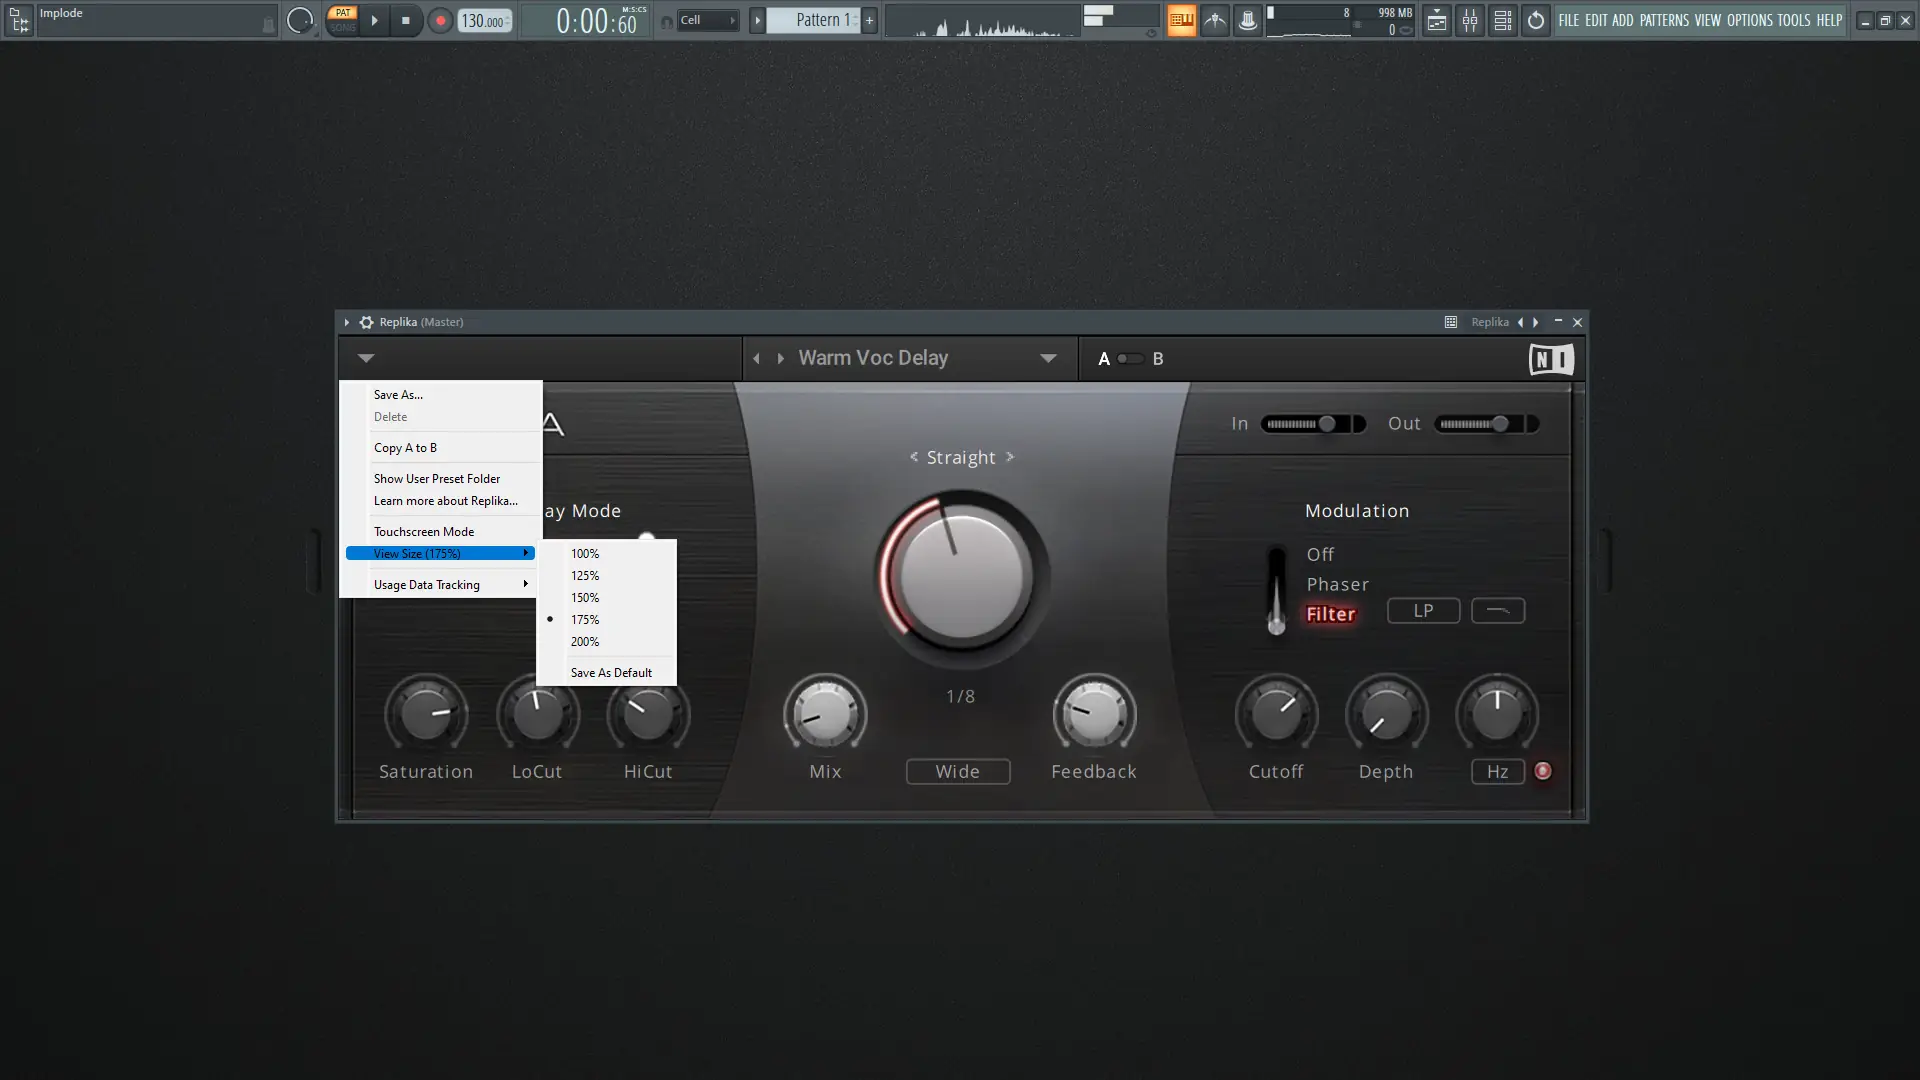Open the Cell snap dropdown
Image resolution: width=1920 pixels, height=1080 pixels.
[708, 20]
